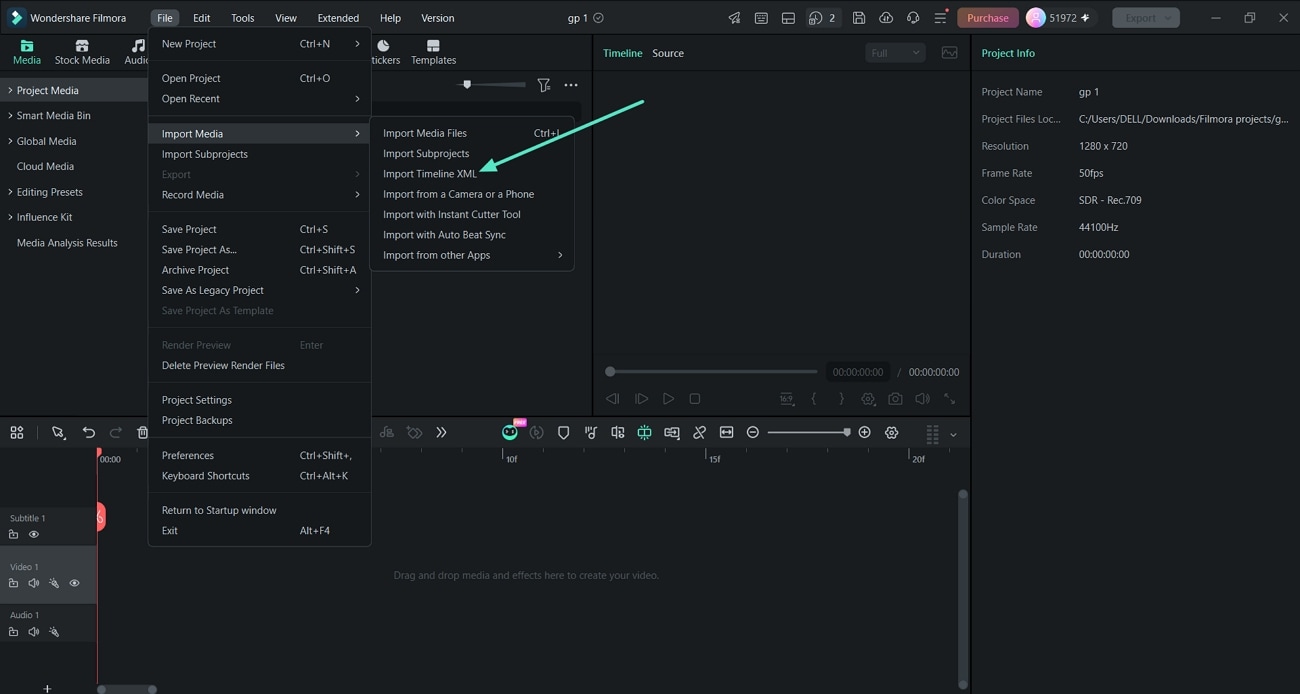Click the shield marker icon in timeline toolbar
The image size is (1300, 694).
pos(563,433)
